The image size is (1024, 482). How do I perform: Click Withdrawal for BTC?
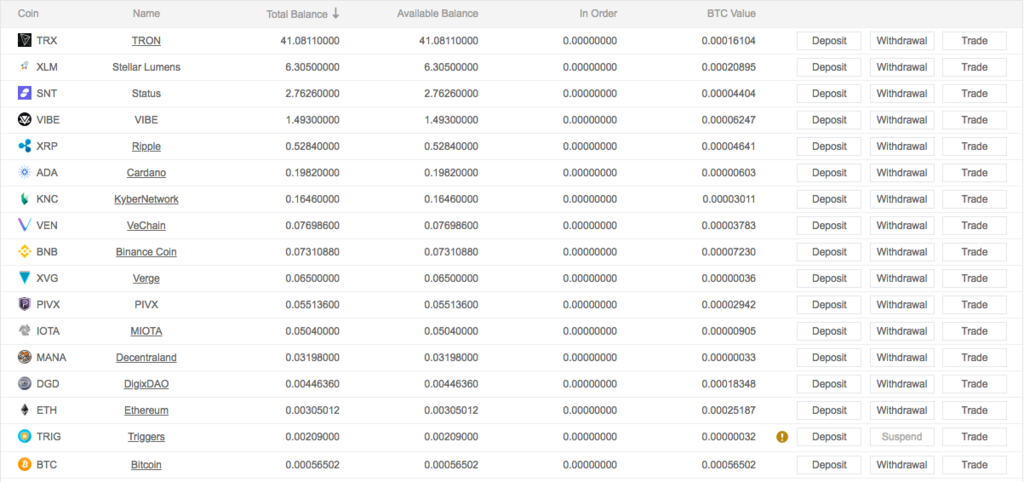tap(902, 465)
